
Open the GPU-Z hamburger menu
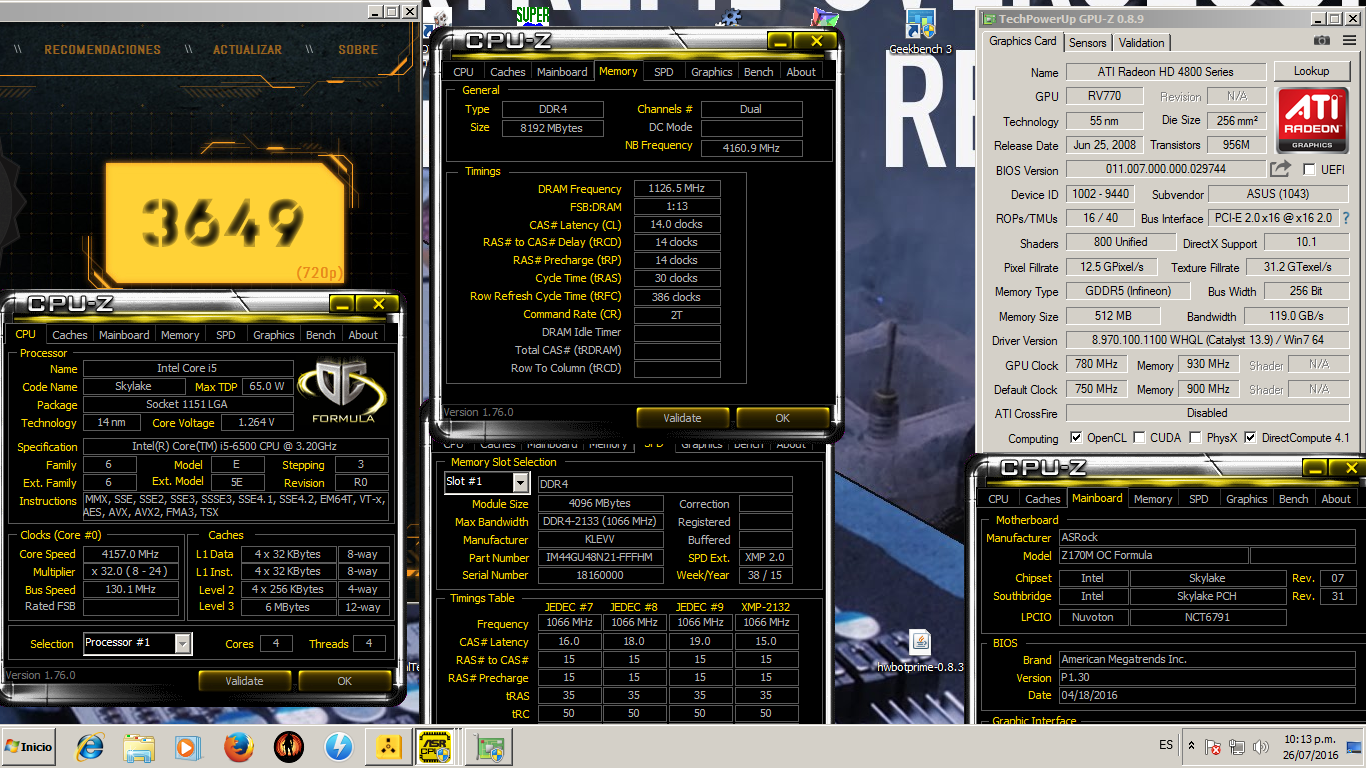point(1348,41)
